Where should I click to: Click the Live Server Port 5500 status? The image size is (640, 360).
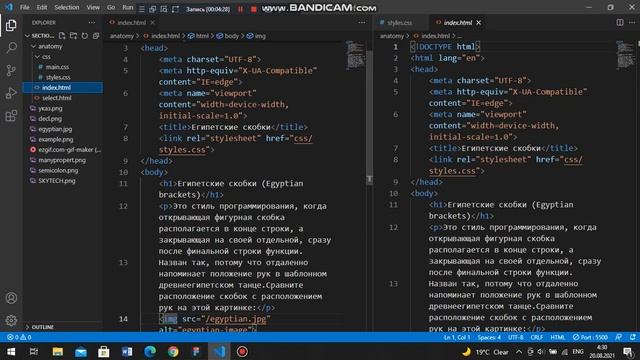coord(590,337)
